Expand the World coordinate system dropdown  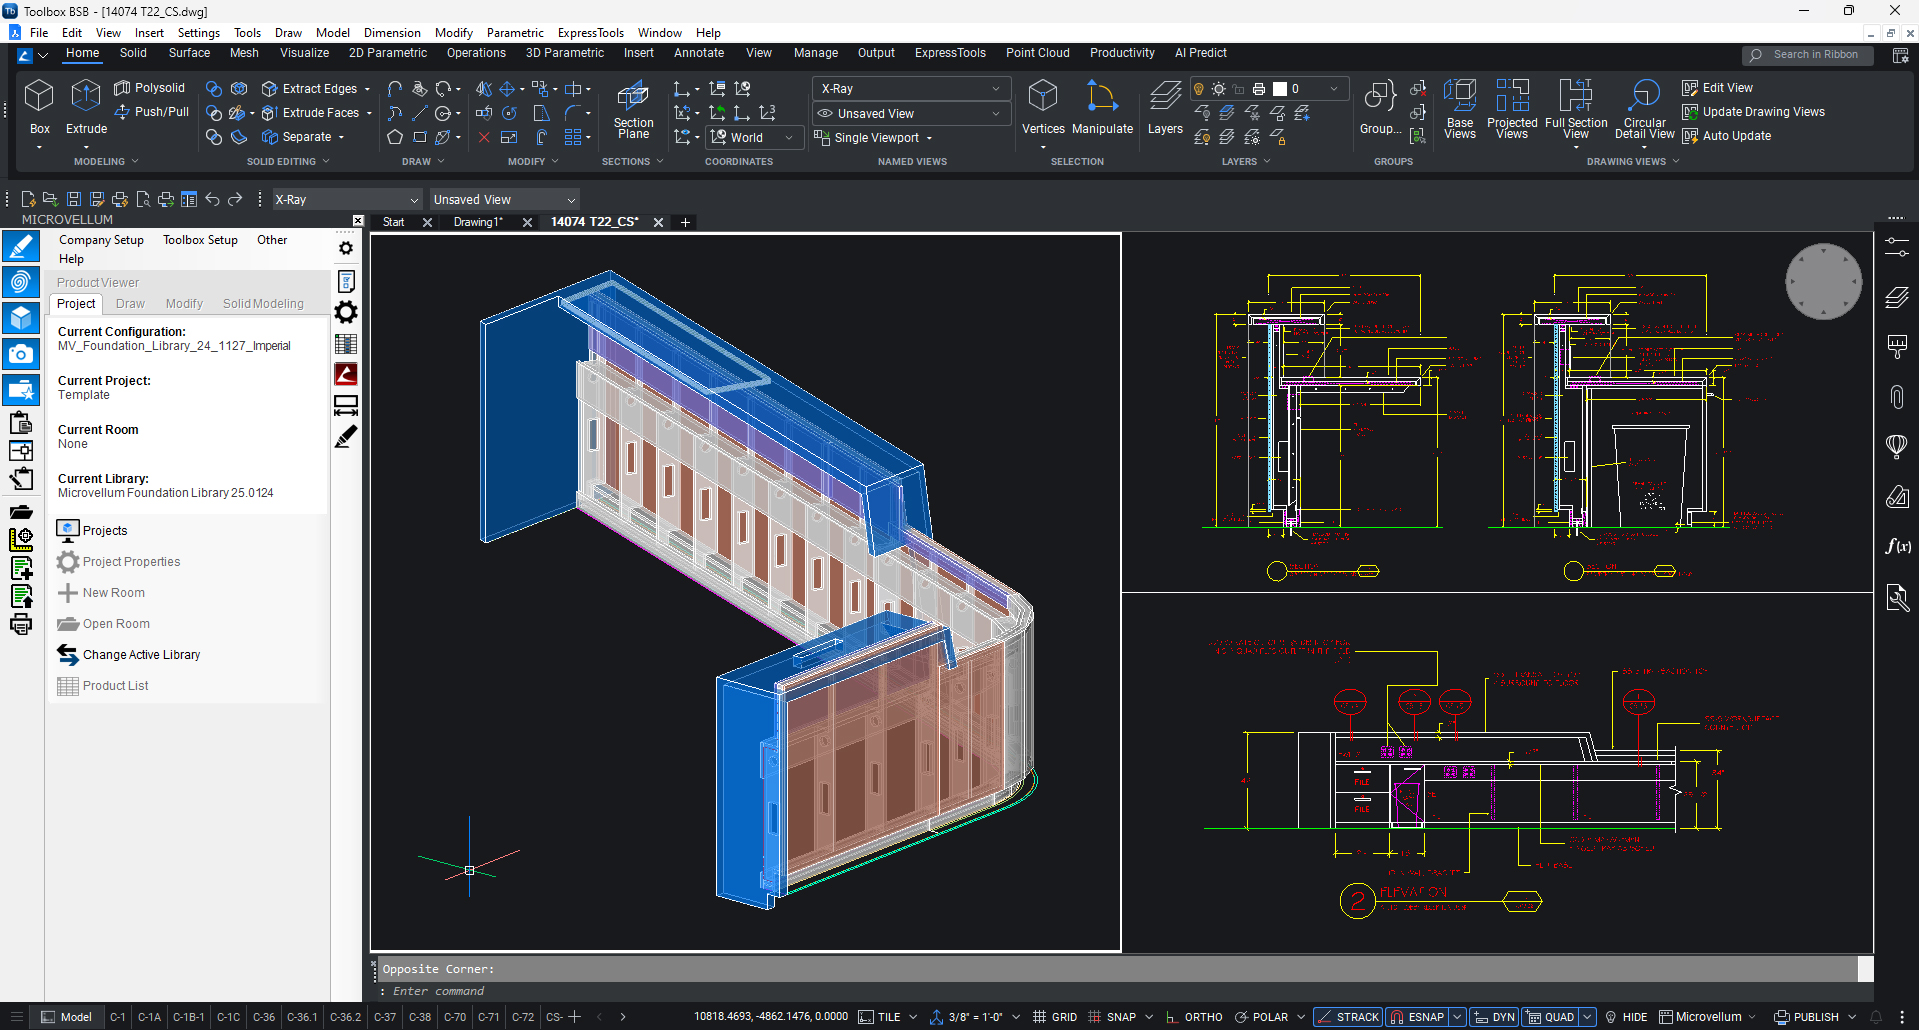[755, 138]
